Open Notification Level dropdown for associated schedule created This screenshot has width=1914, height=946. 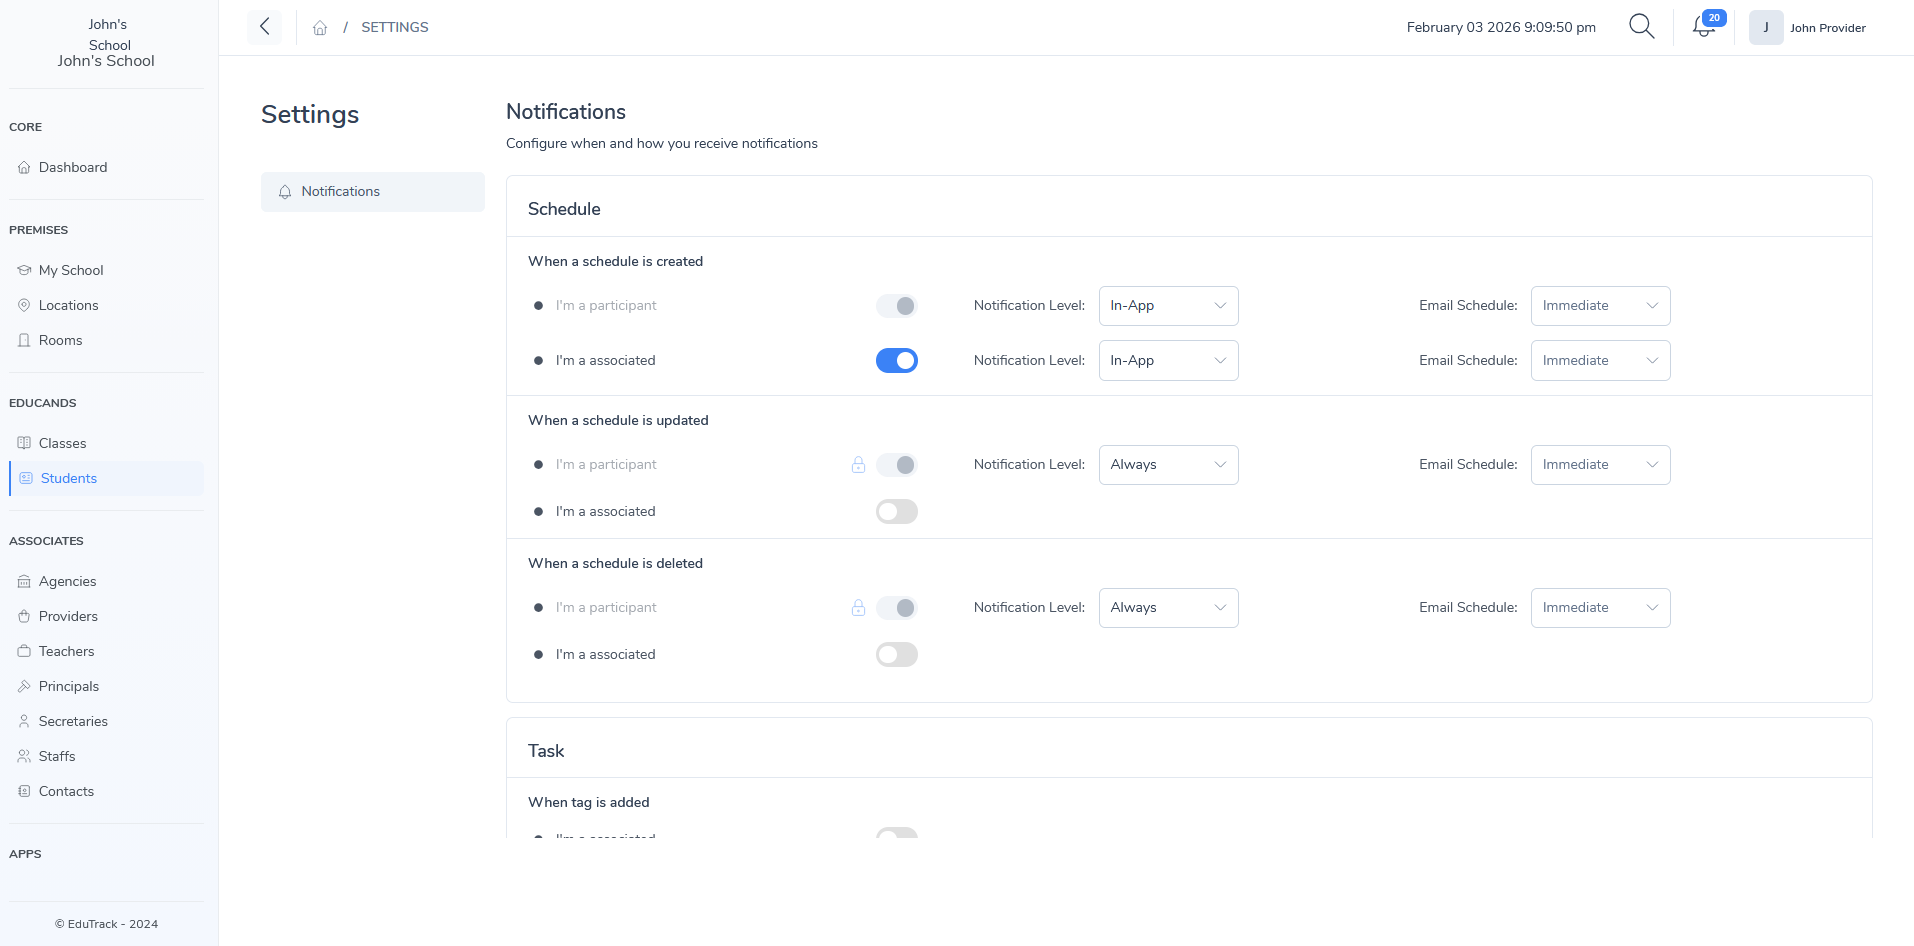click(1168, 361)
